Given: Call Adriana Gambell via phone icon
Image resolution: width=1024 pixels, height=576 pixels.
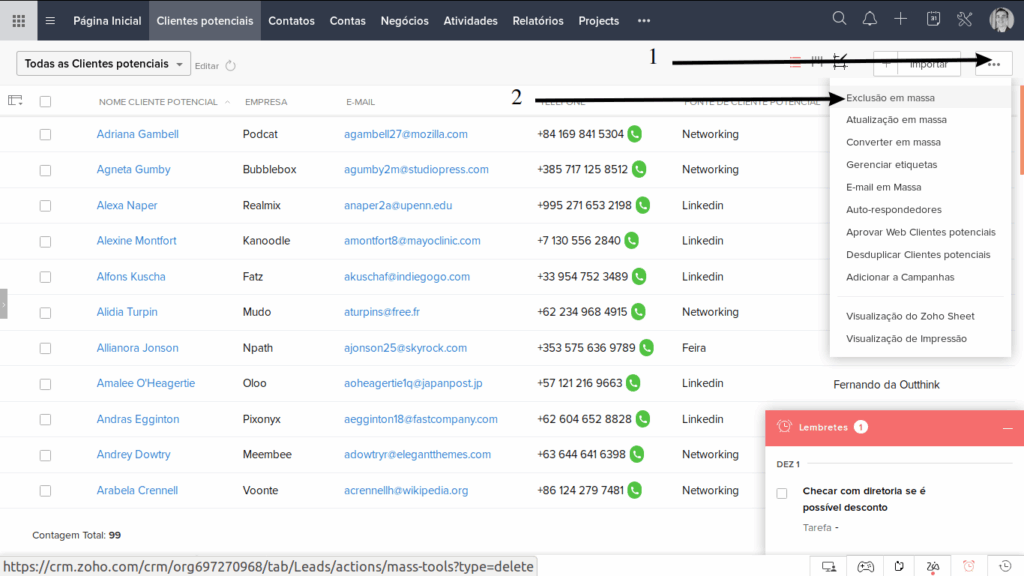Looking at the screenshot, I should pos(635,134).
